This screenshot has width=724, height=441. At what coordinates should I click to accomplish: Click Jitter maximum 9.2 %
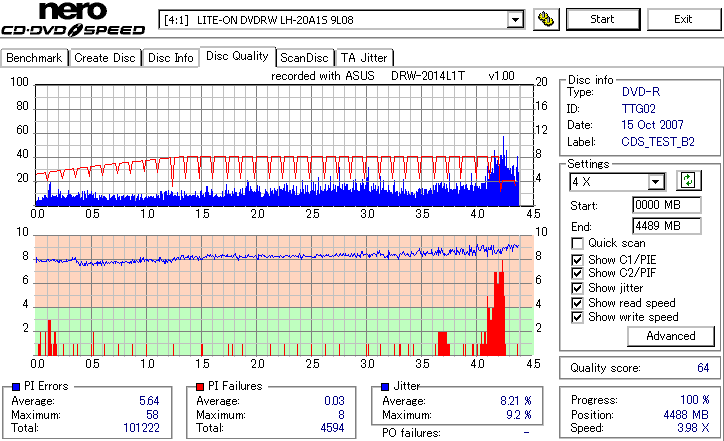(x=519, y=415)
